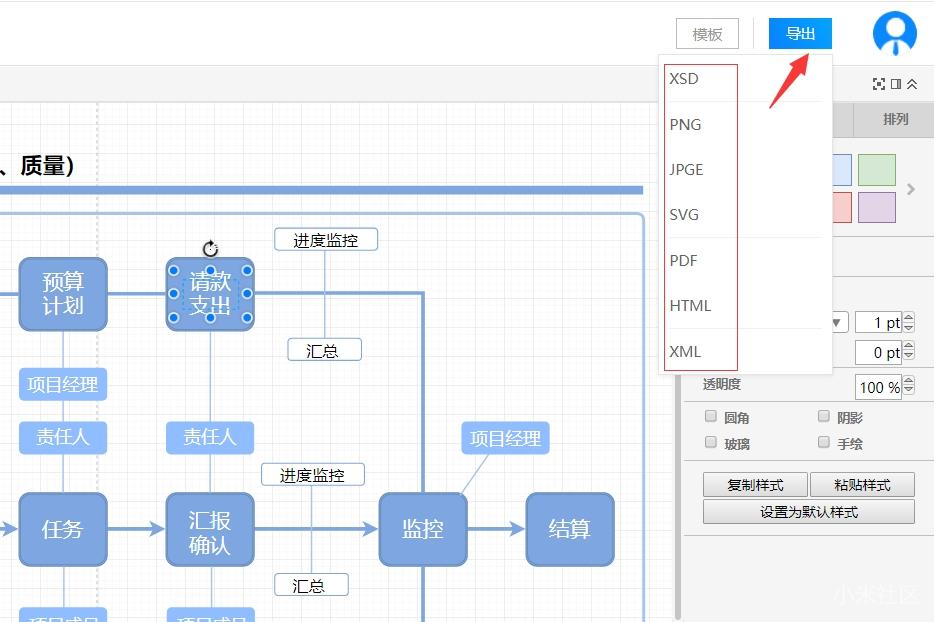Enable the 手绘 sketch checkbox
Screen dimensions: 934x622
824,442
